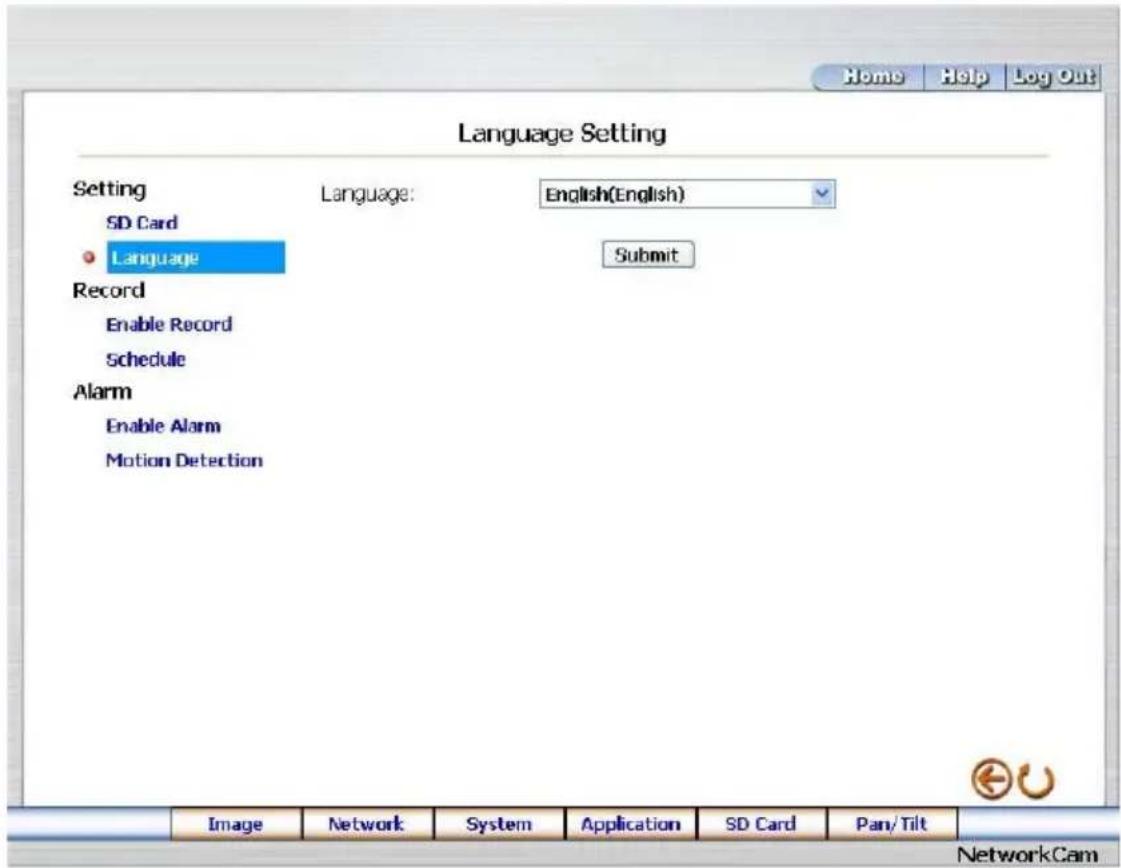This screenshot has height=868, width=1121.
Task: Click the NetworkCam label
Action: point(1027,854)
